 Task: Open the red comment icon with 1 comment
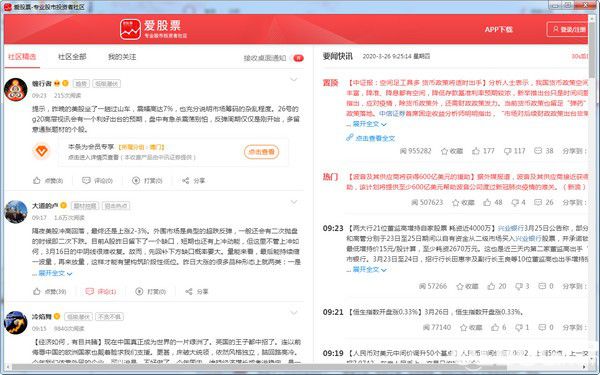tap(90, 291)
